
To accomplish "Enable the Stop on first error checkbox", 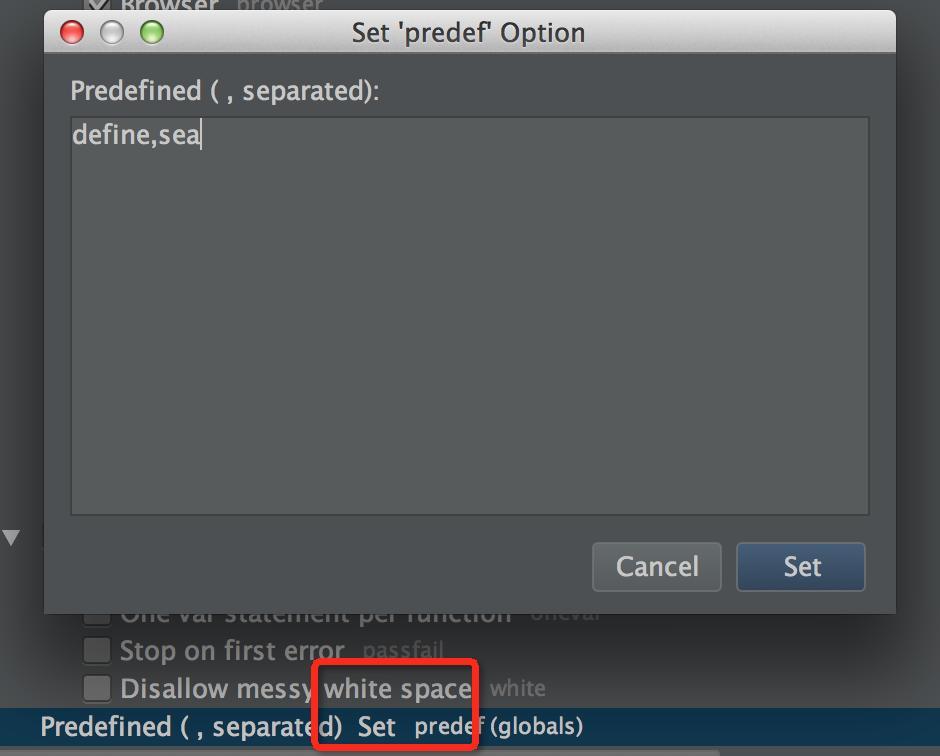I will pyautogui.click(x=97, y=651).
